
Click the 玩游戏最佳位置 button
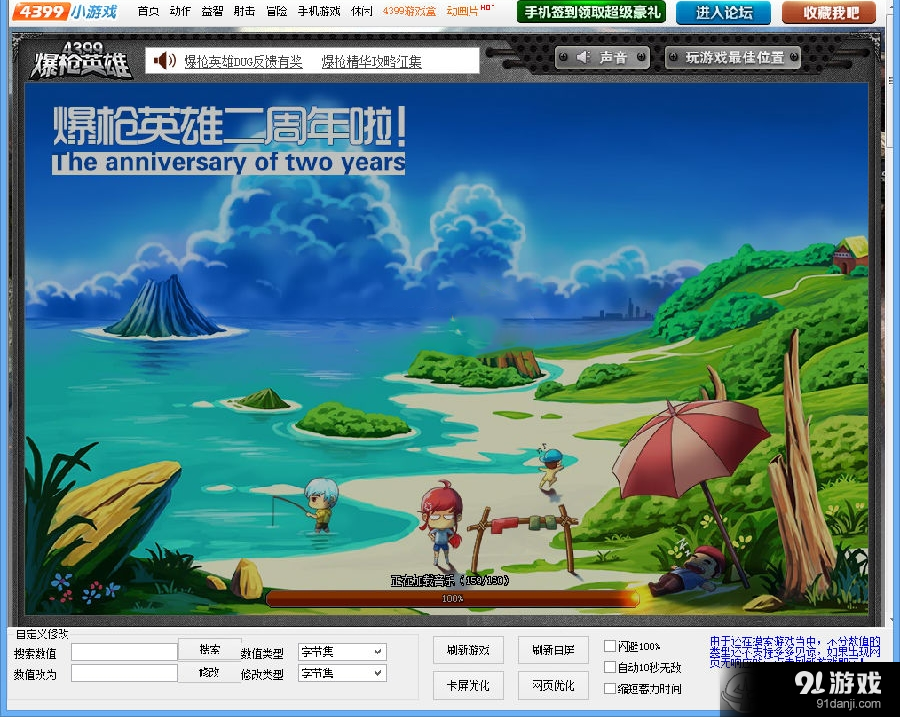[x=732, y=57]
